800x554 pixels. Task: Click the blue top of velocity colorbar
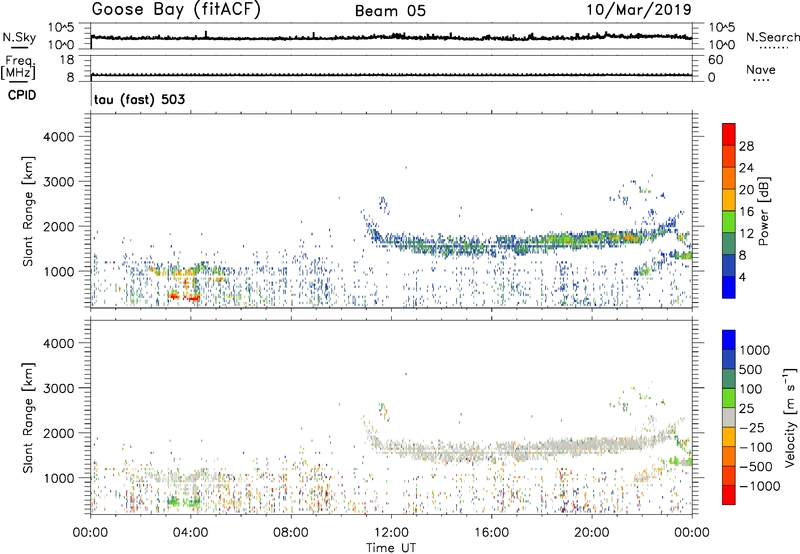coord(729,340)
